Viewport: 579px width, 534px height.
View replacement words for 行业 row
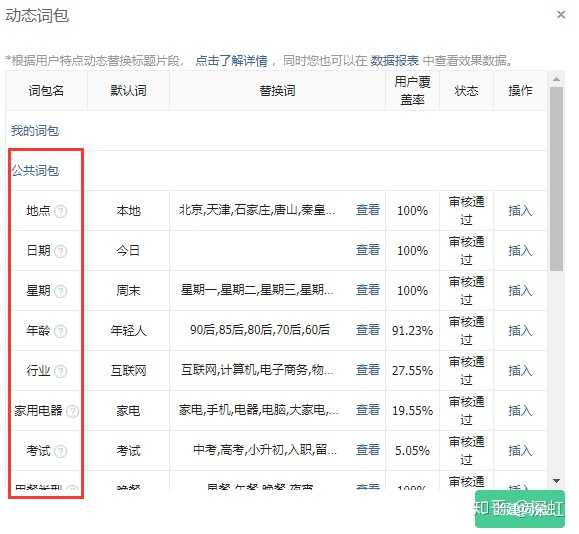[x=368, y=369]
